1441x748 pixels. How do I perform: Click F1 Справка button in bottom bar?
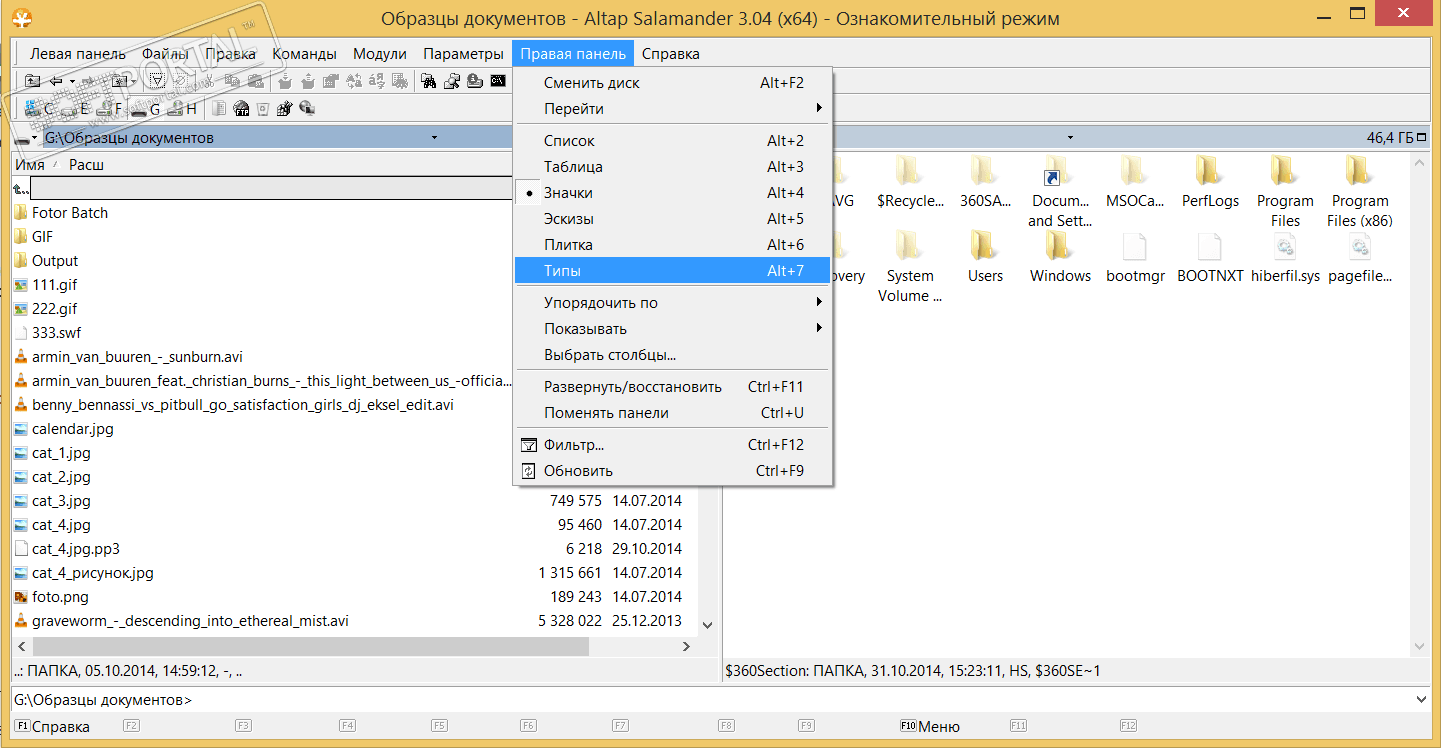click(53, 727)
